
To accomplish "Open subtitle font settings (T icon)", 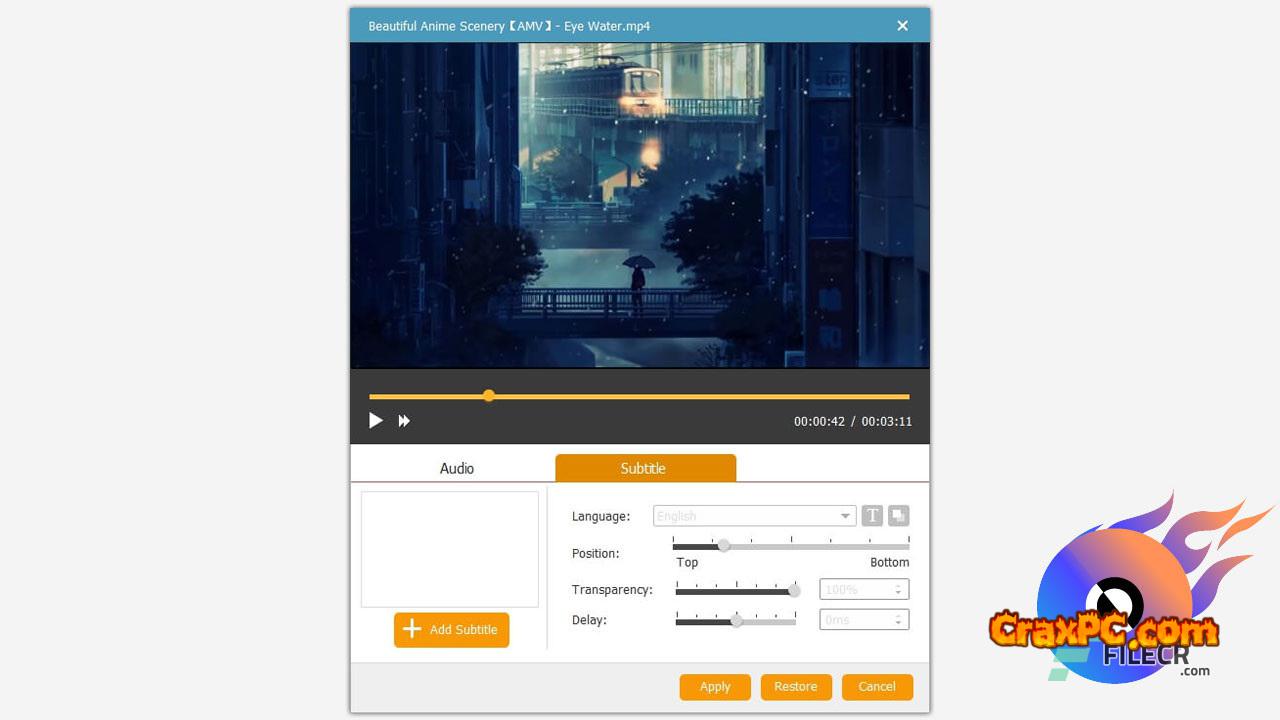I will coord(872,516).
